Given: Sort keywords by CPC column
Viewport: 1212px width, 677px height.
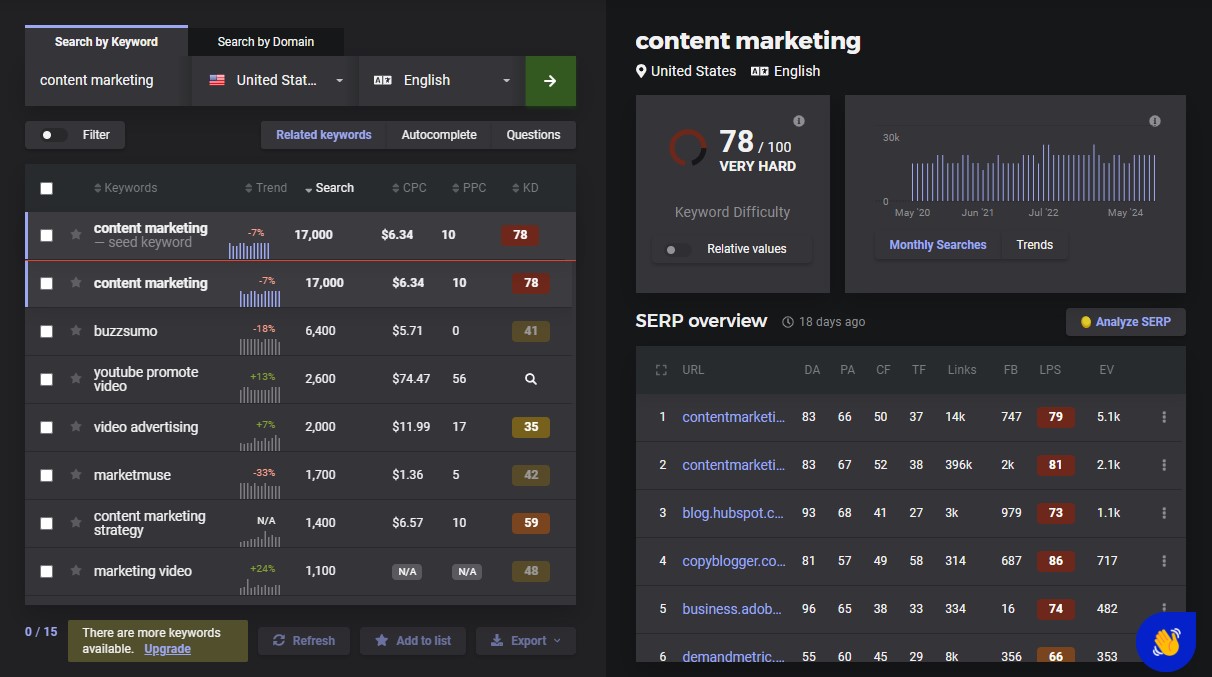Looking at the screenshot, I should (x=409, y=188).
